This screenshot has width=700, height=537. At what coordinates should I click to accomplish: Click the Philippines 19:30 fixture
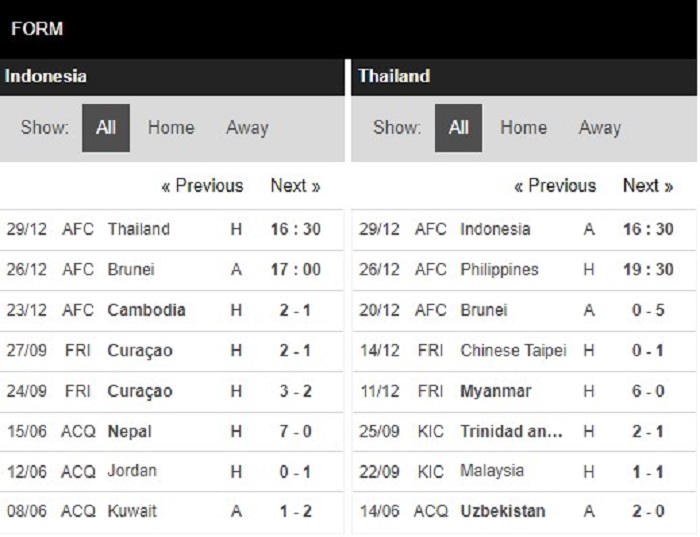coord(499,270)
